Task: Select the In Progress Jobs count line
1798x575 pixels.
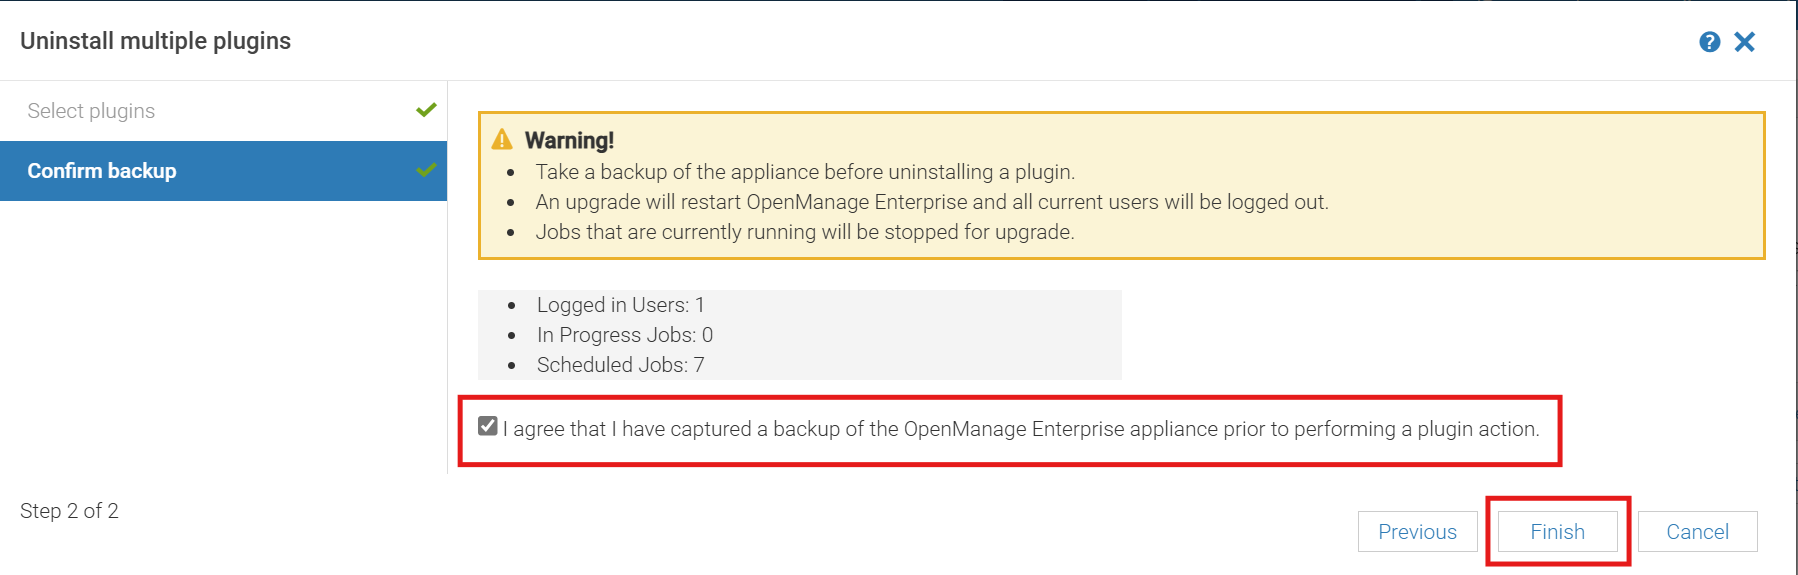Action: click(x=624, y=335)
